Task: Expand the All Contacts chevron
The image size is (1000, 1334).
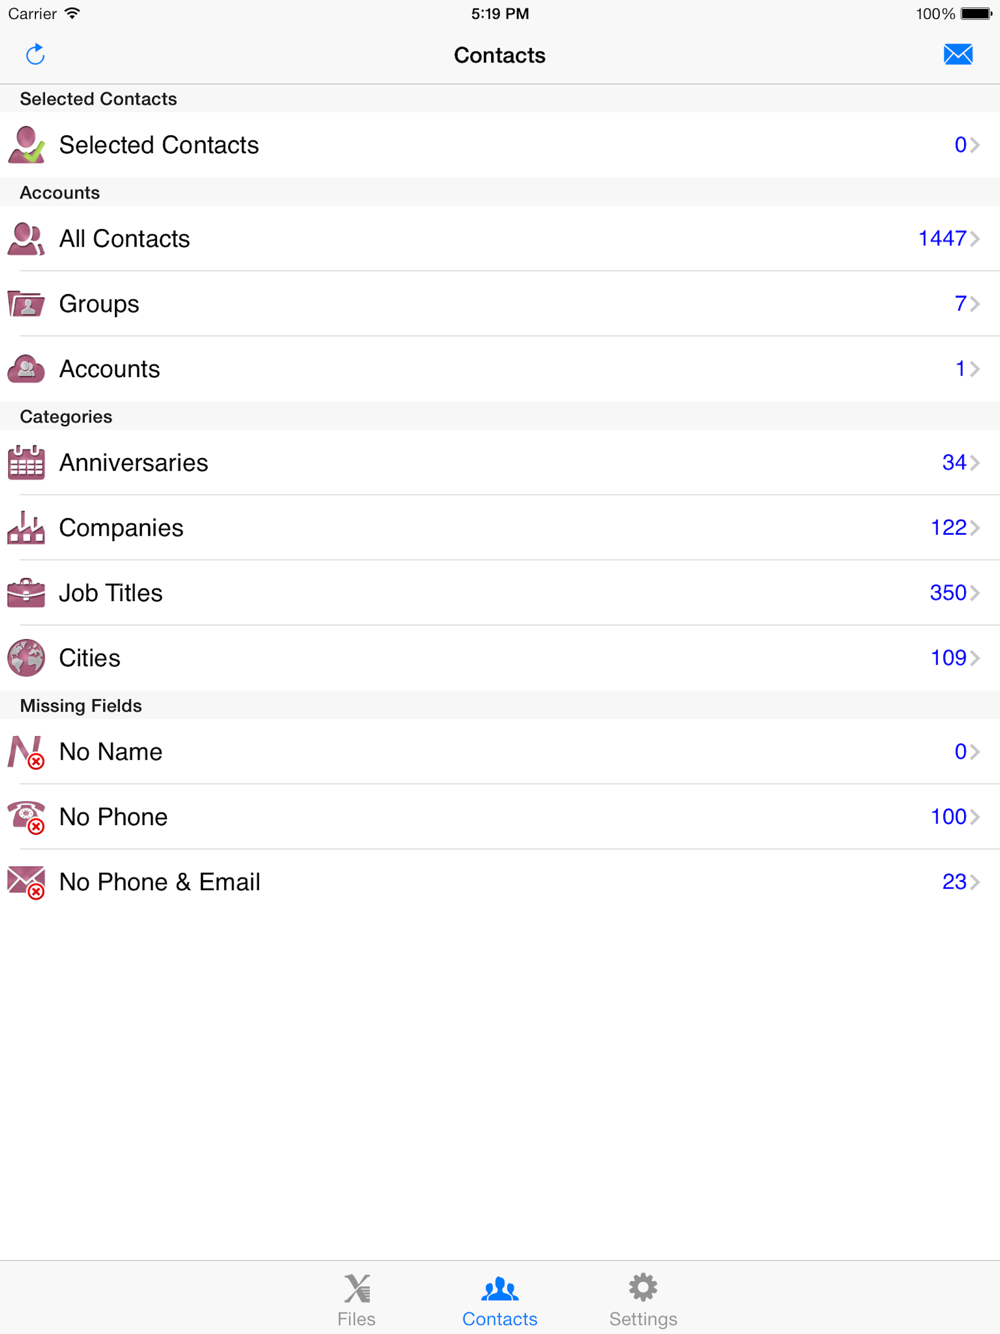Action: [x=975, y=238]
